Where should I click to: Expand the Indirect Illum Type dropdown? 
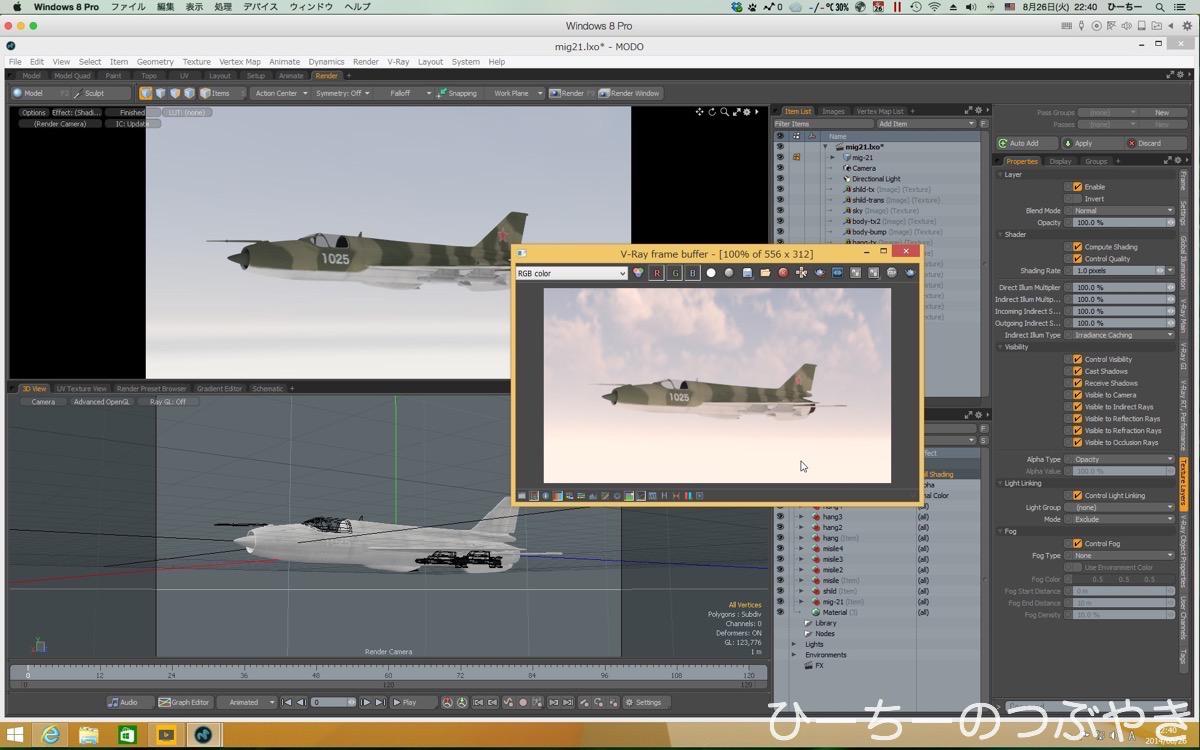coord(1124,335)
